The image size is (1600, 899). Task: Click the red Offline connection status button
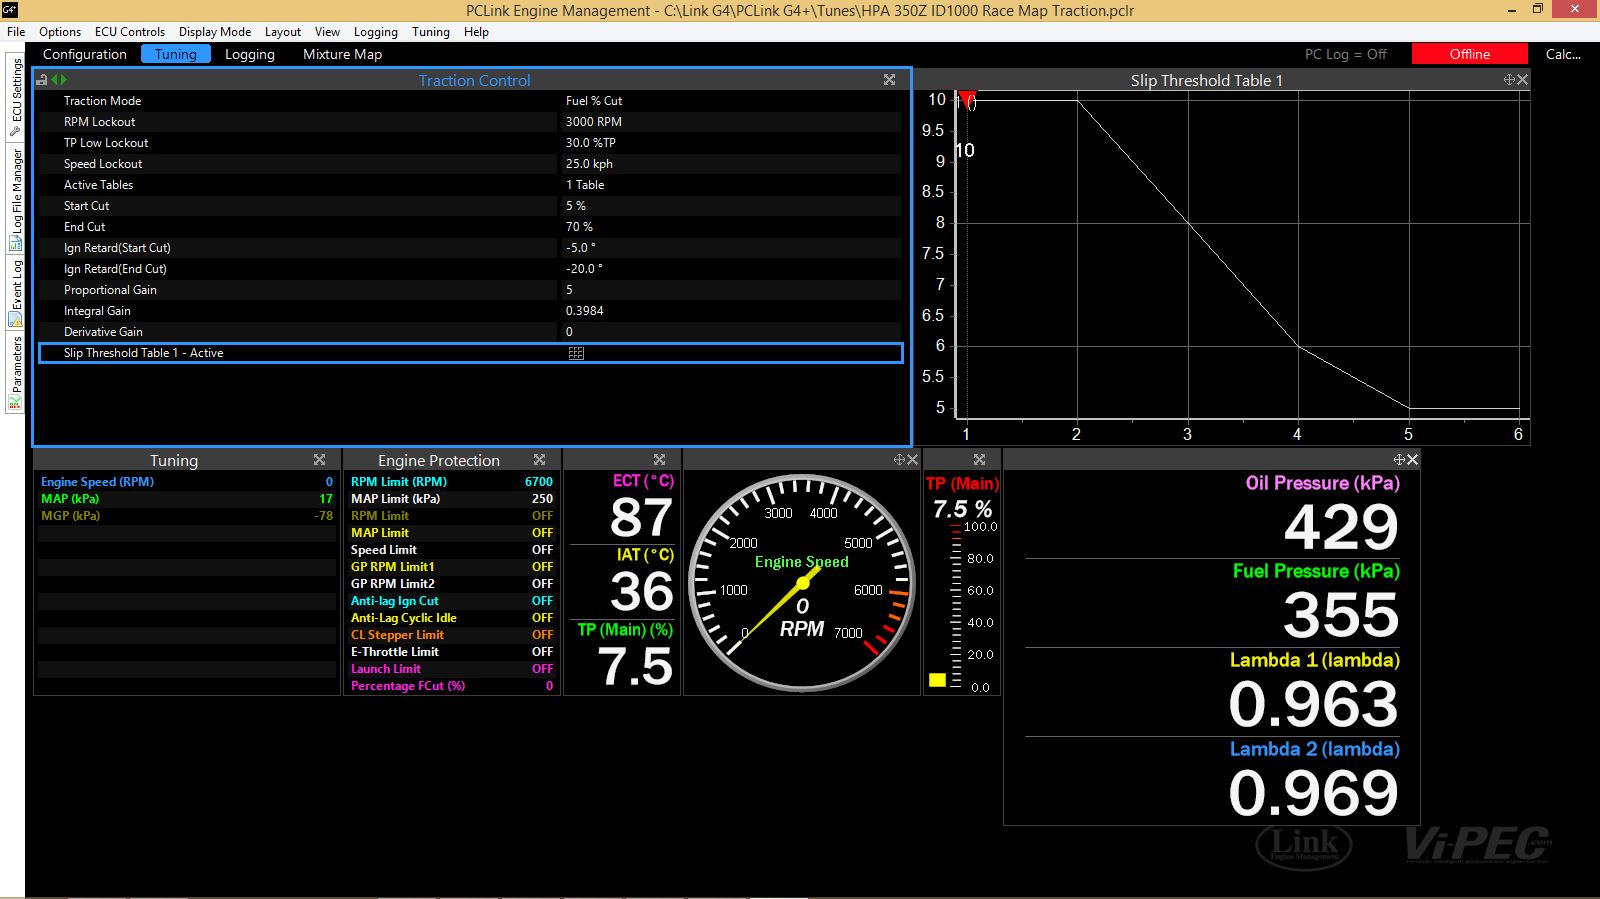pos(1470,54)
